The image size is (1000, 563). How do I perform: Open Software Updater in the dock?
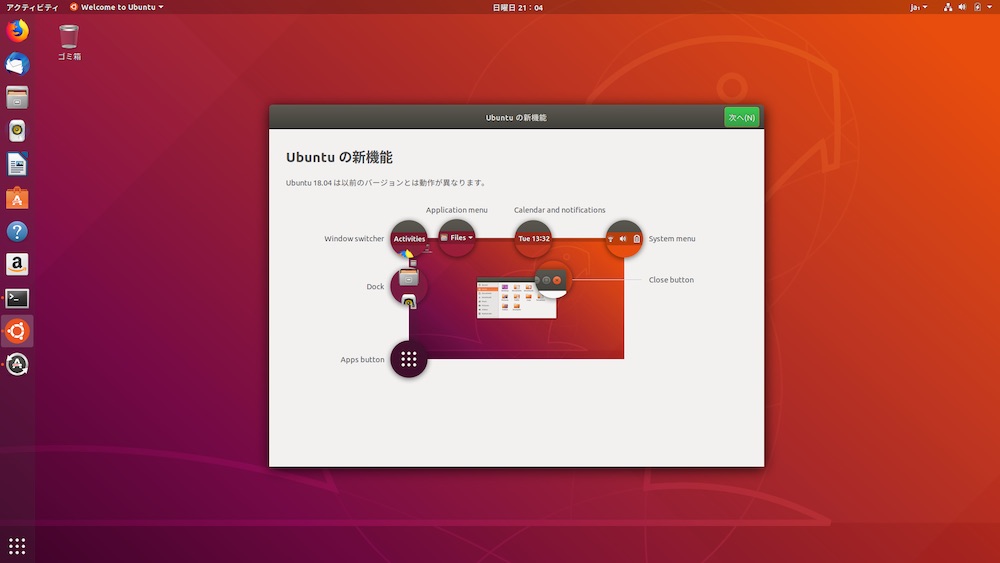(17, 365)
